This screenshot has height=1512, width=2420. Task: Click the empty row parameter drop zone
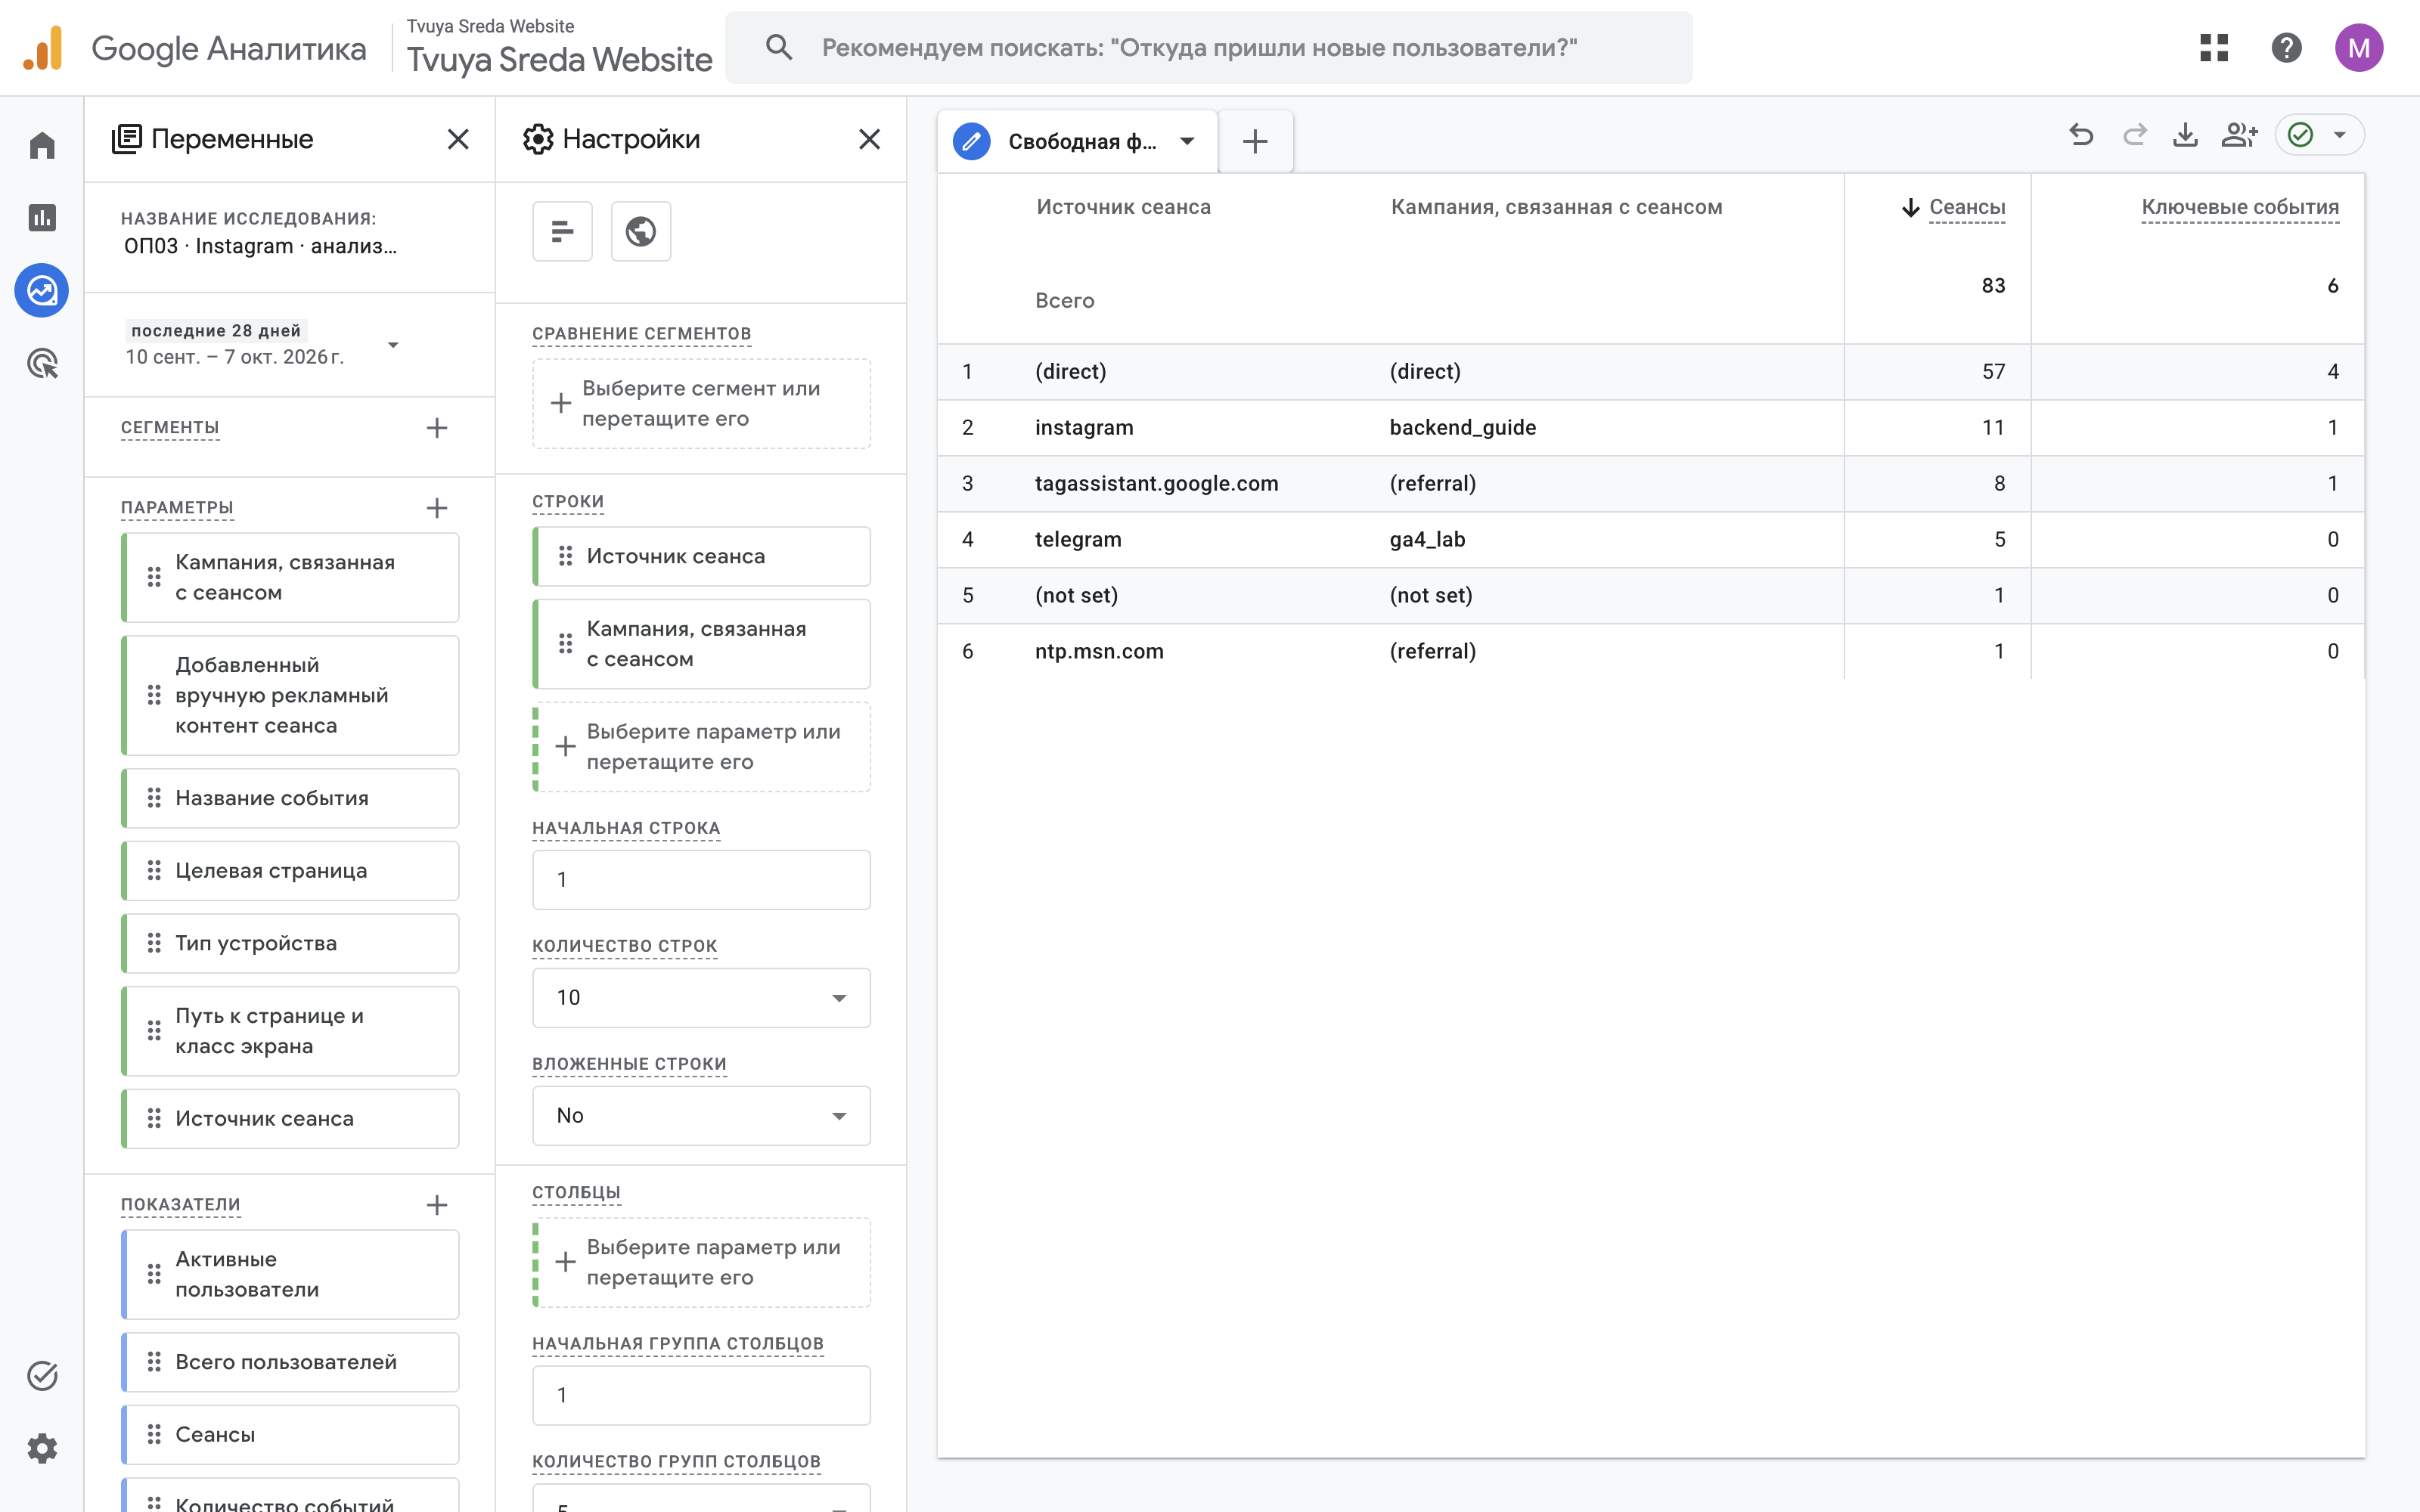(x=701, y=747)
